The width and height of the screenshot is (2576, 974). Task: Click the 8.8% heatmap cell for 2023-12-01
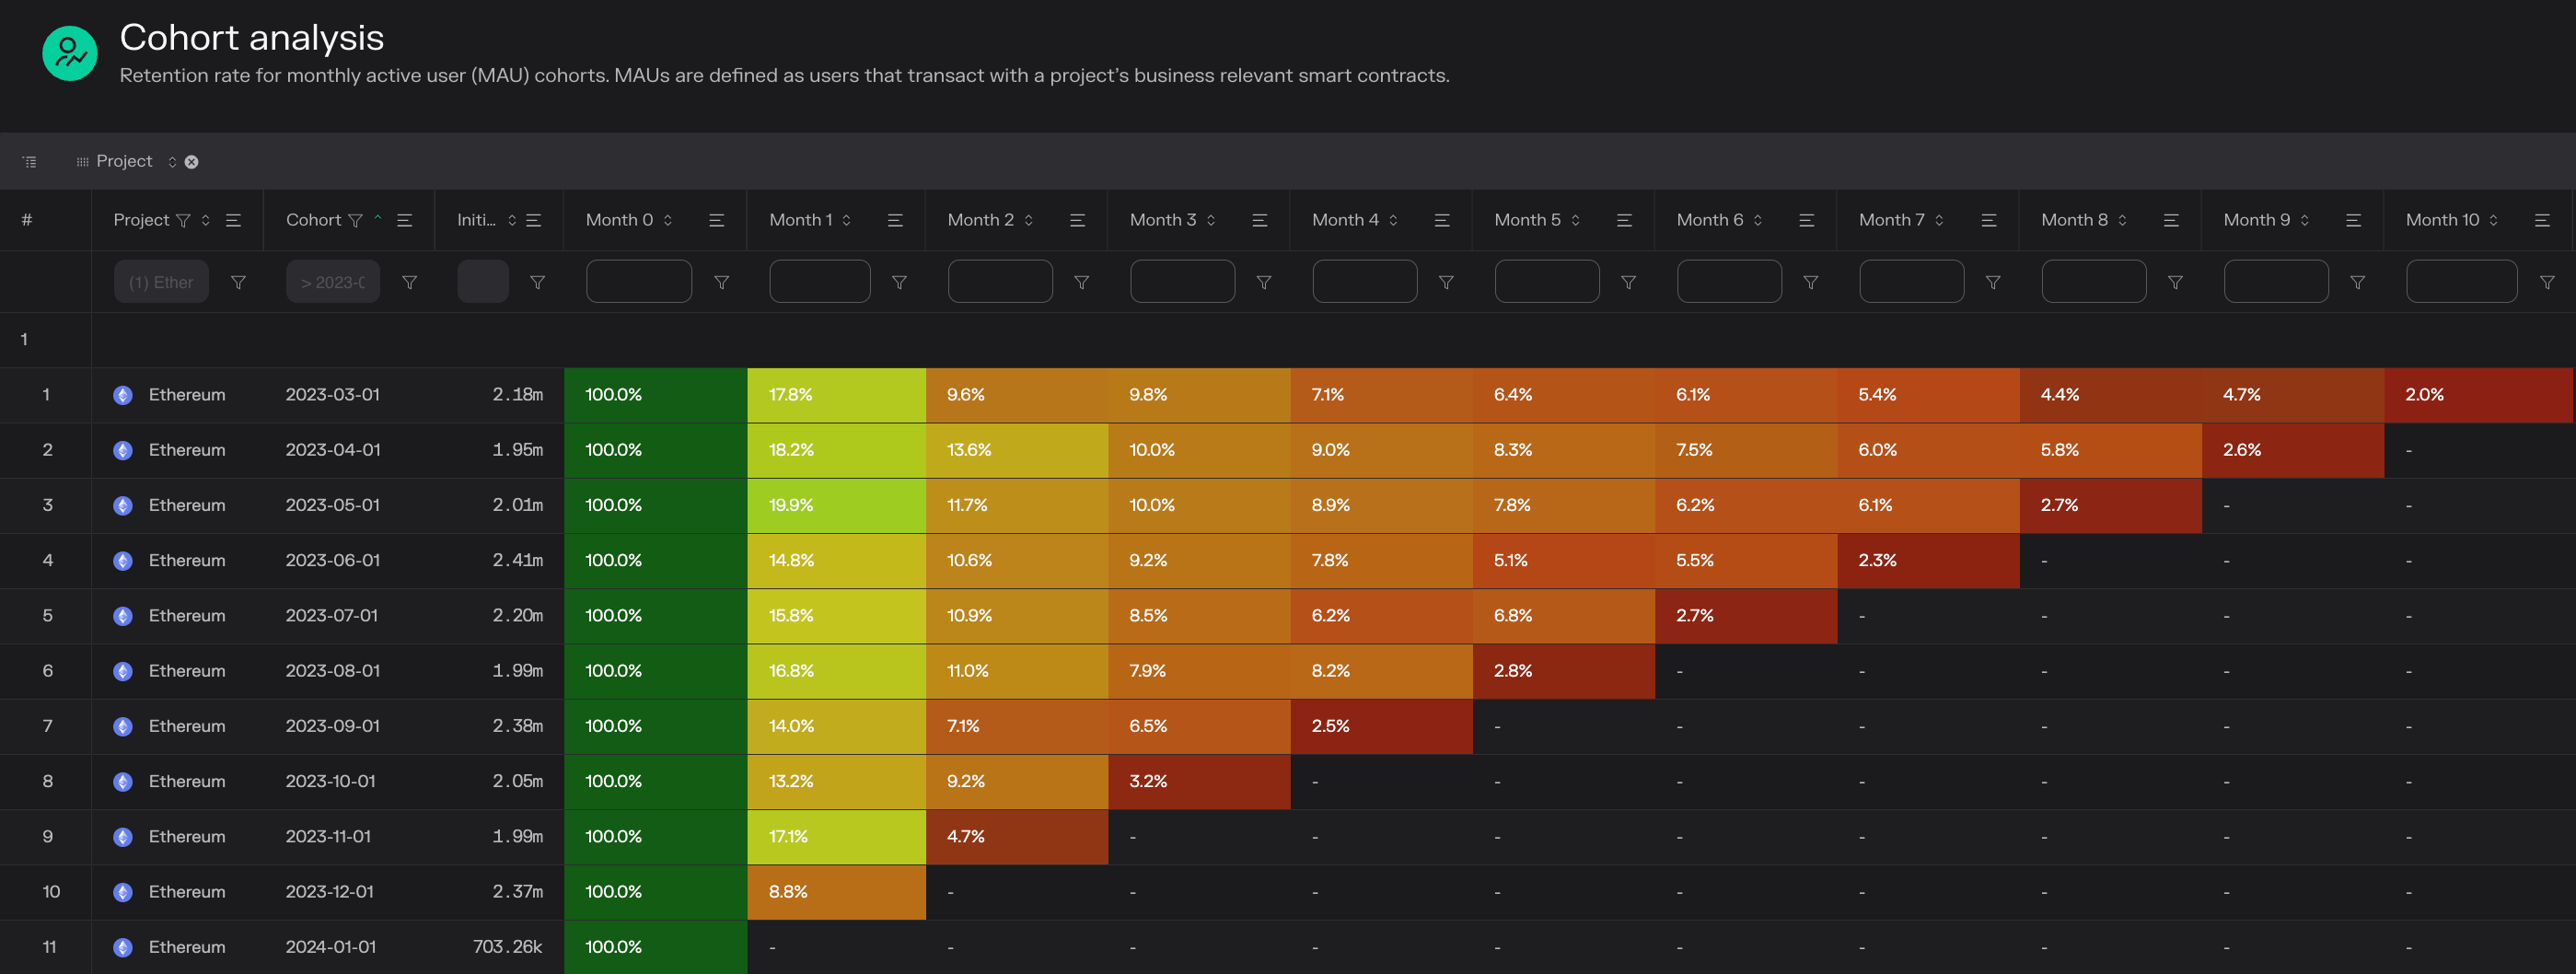pyautogui.click(x=837, y=892)
